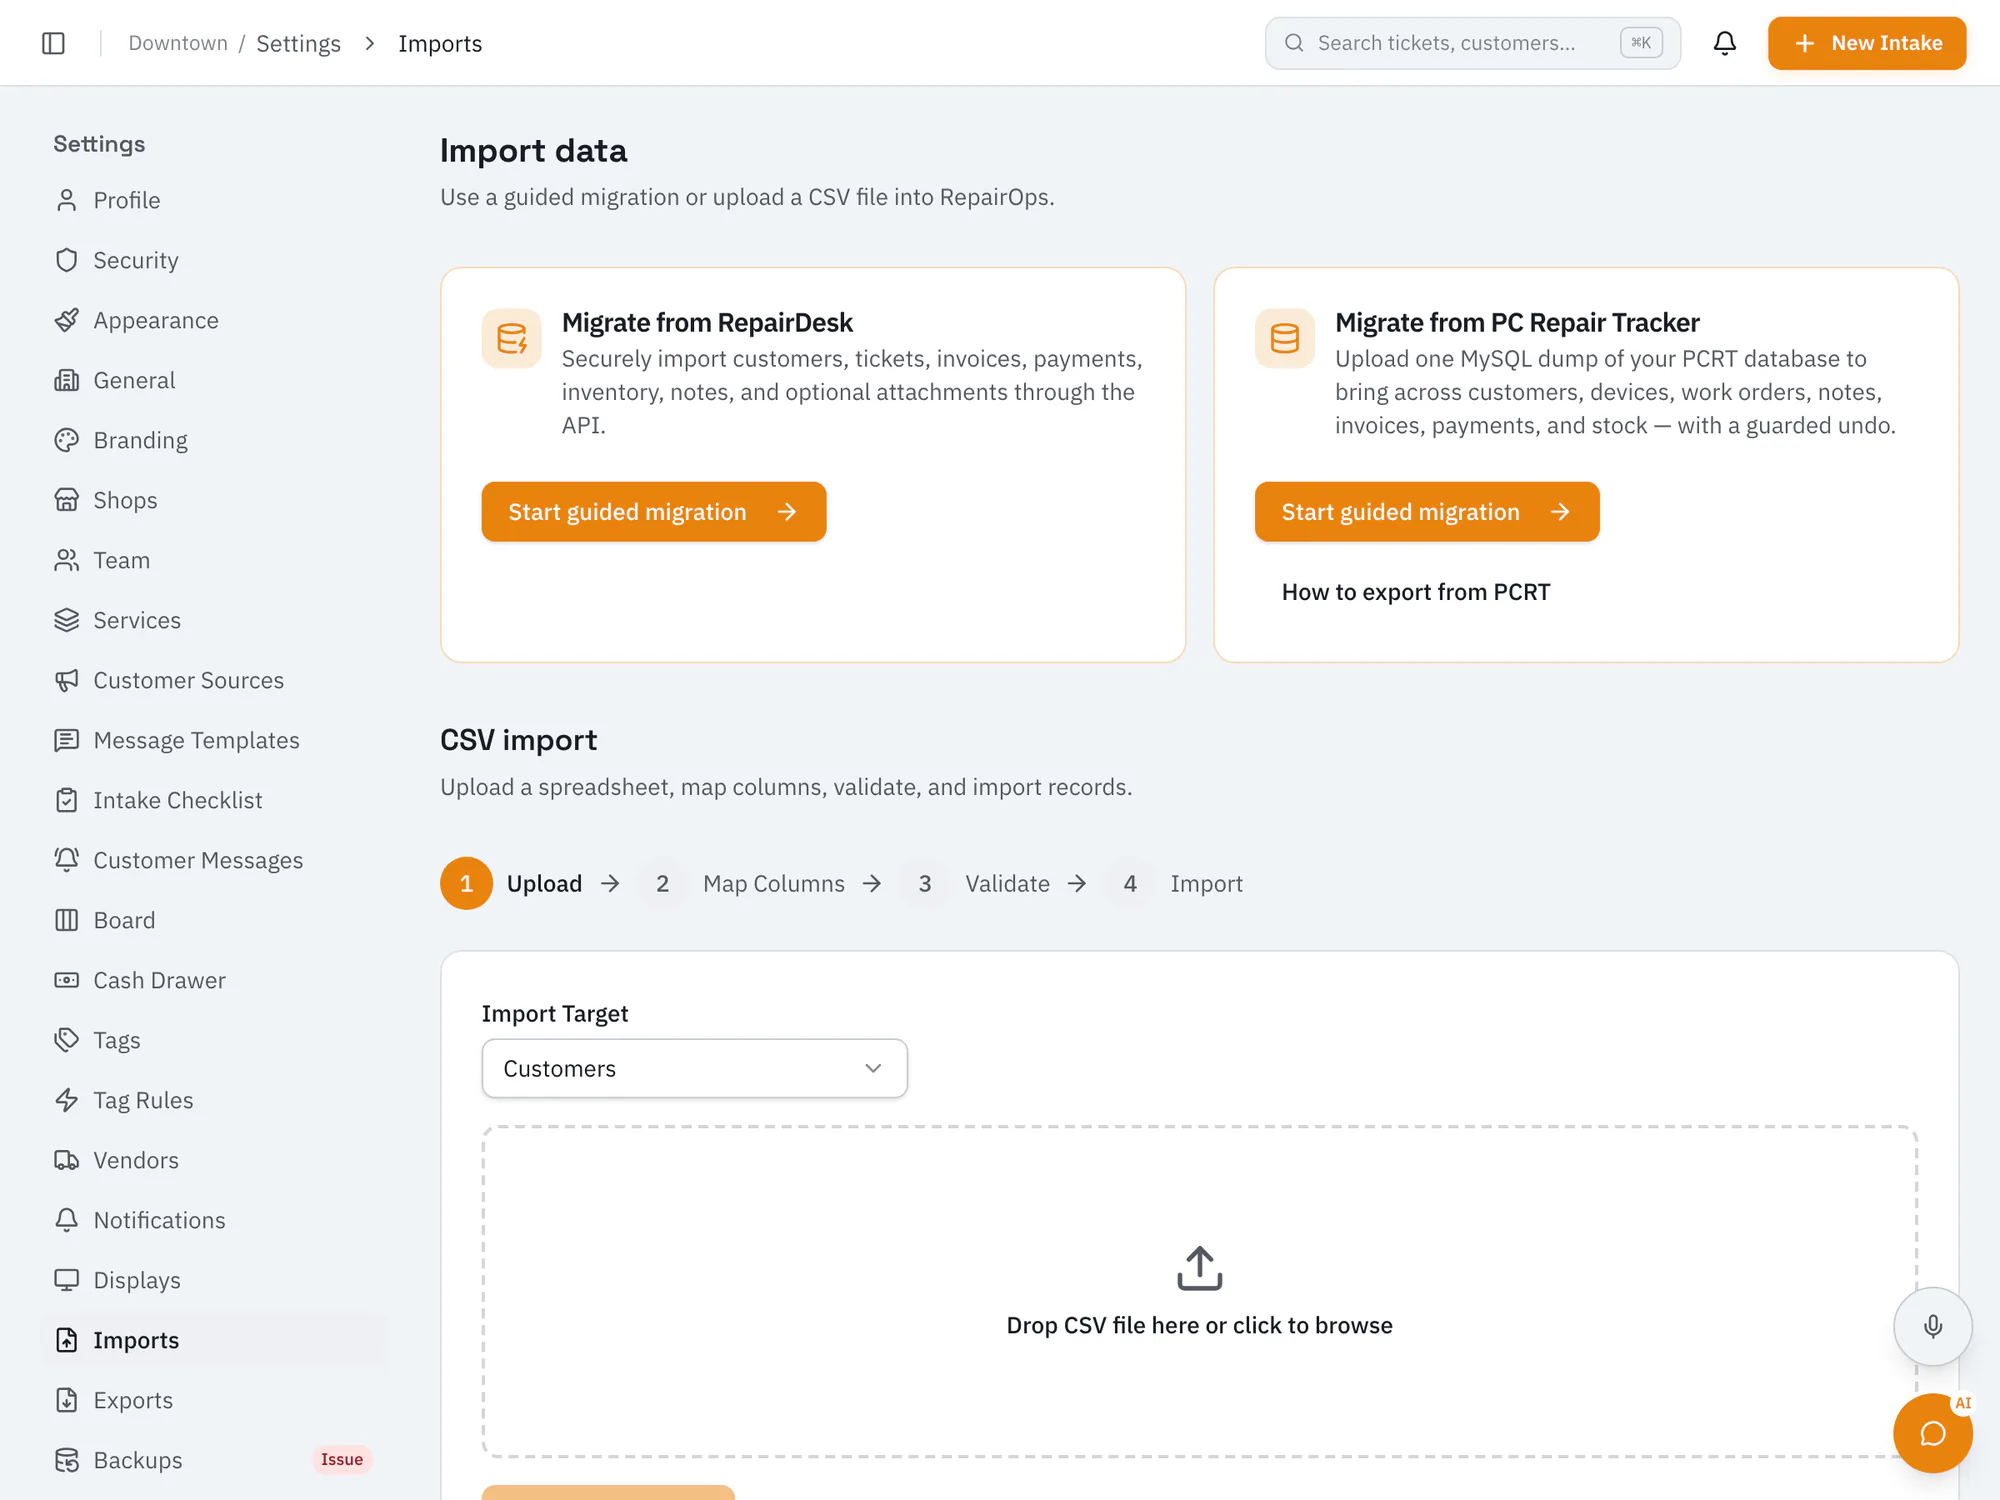Select step 3 Validate
This screenshot has height=1500, width=2000.
coord(975,883)
